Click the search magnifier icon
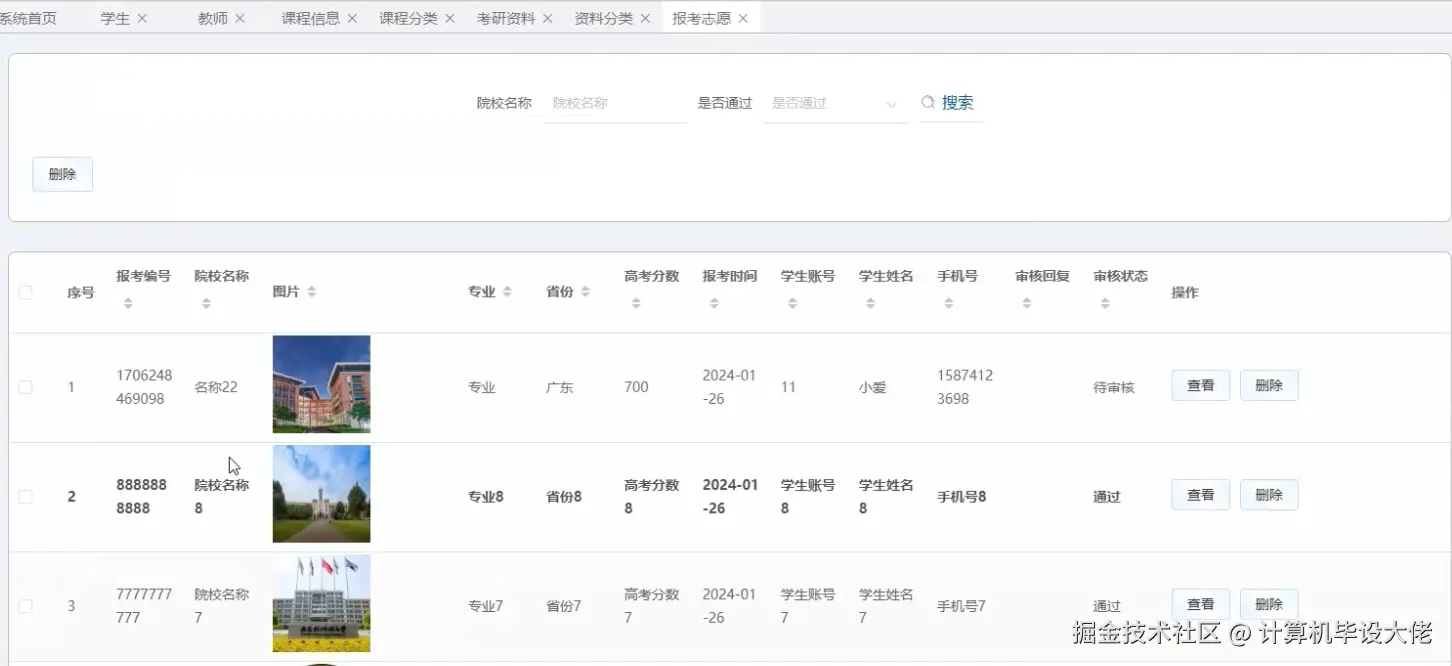The height and width of the screenshot is (666, 1452). 928,102
